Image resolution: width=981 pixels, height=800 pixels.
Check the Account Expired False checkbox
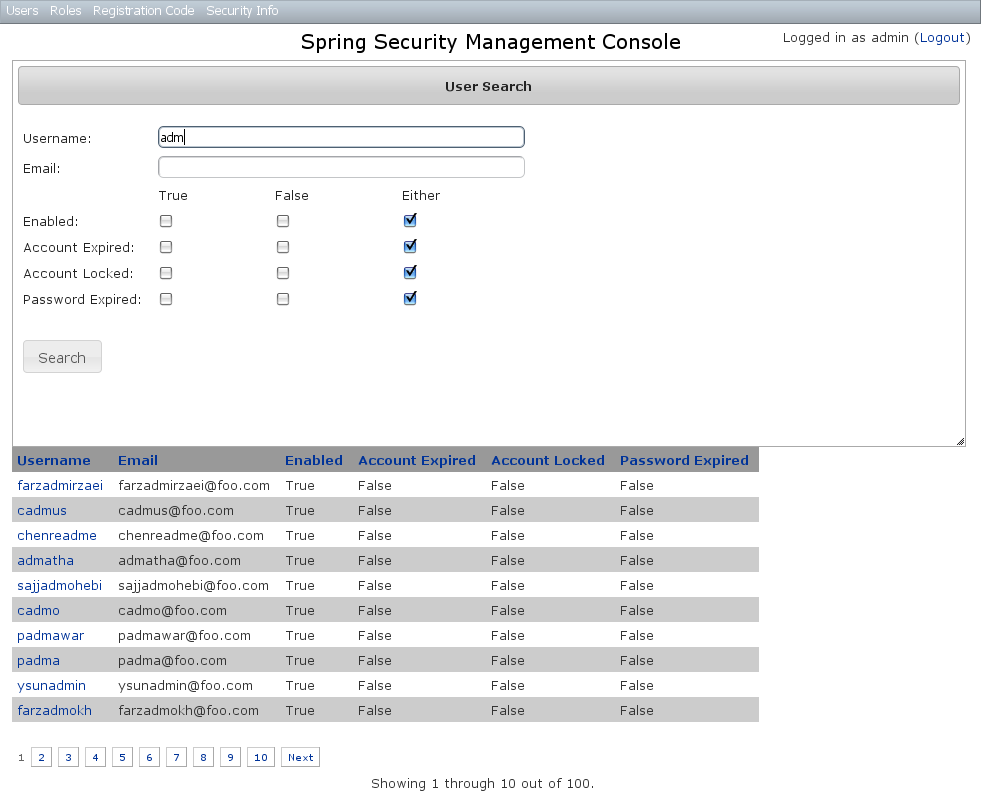(x=283, y=247)
